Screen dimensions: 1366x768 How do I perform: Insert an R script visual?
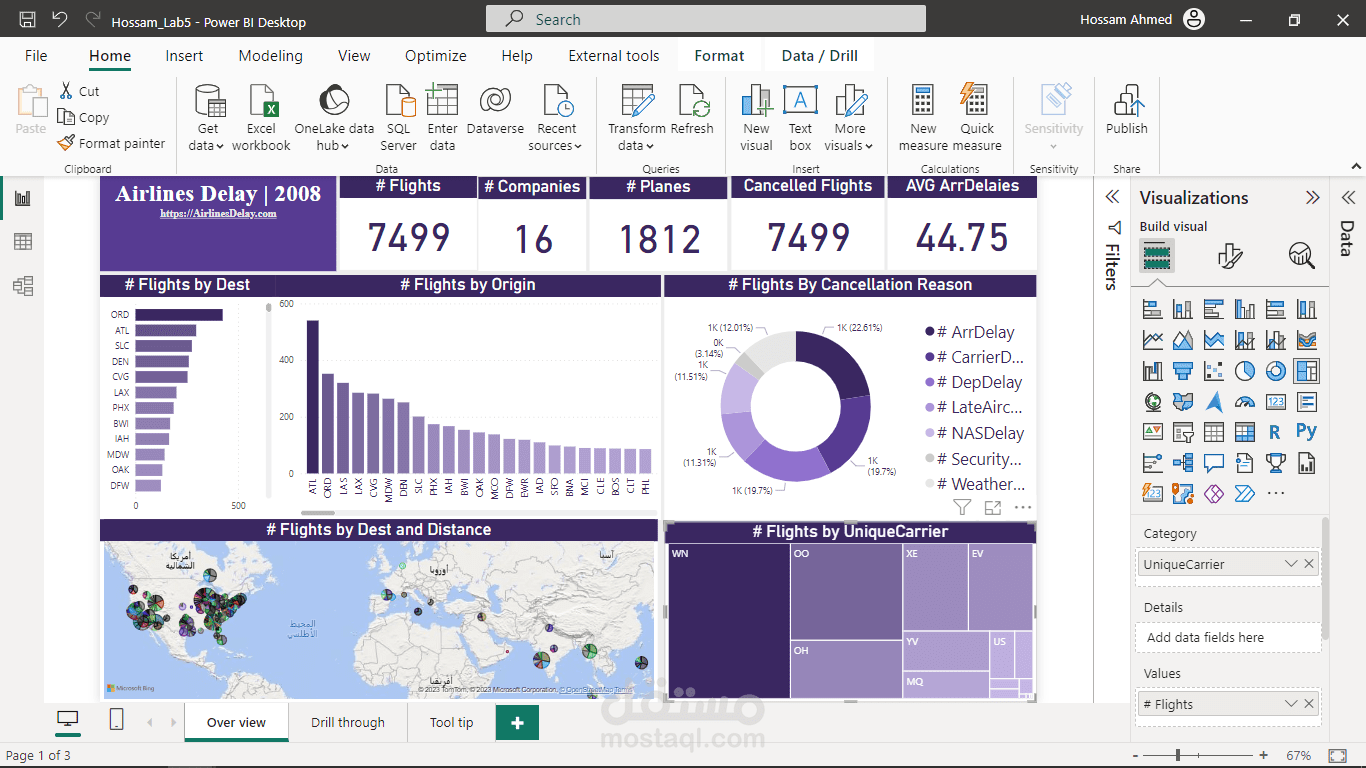tap(1274, 431)
